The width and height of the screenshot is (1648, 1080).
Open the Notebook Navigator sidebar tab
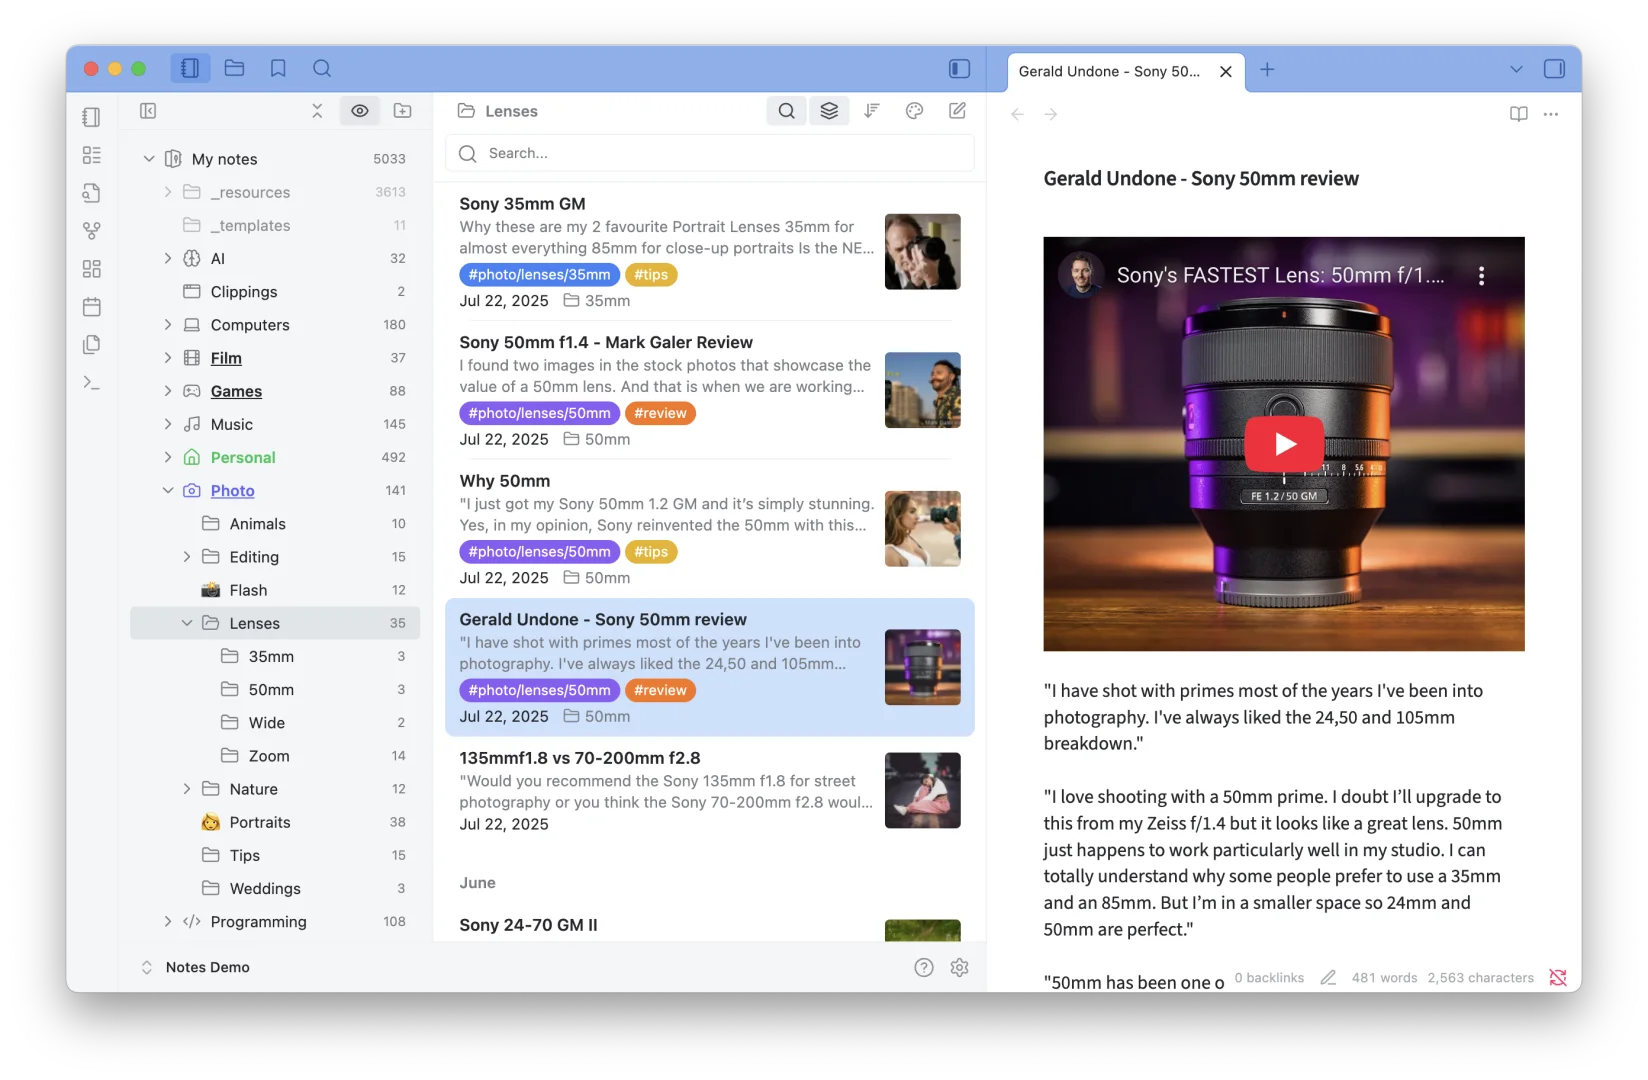point(190,68)
